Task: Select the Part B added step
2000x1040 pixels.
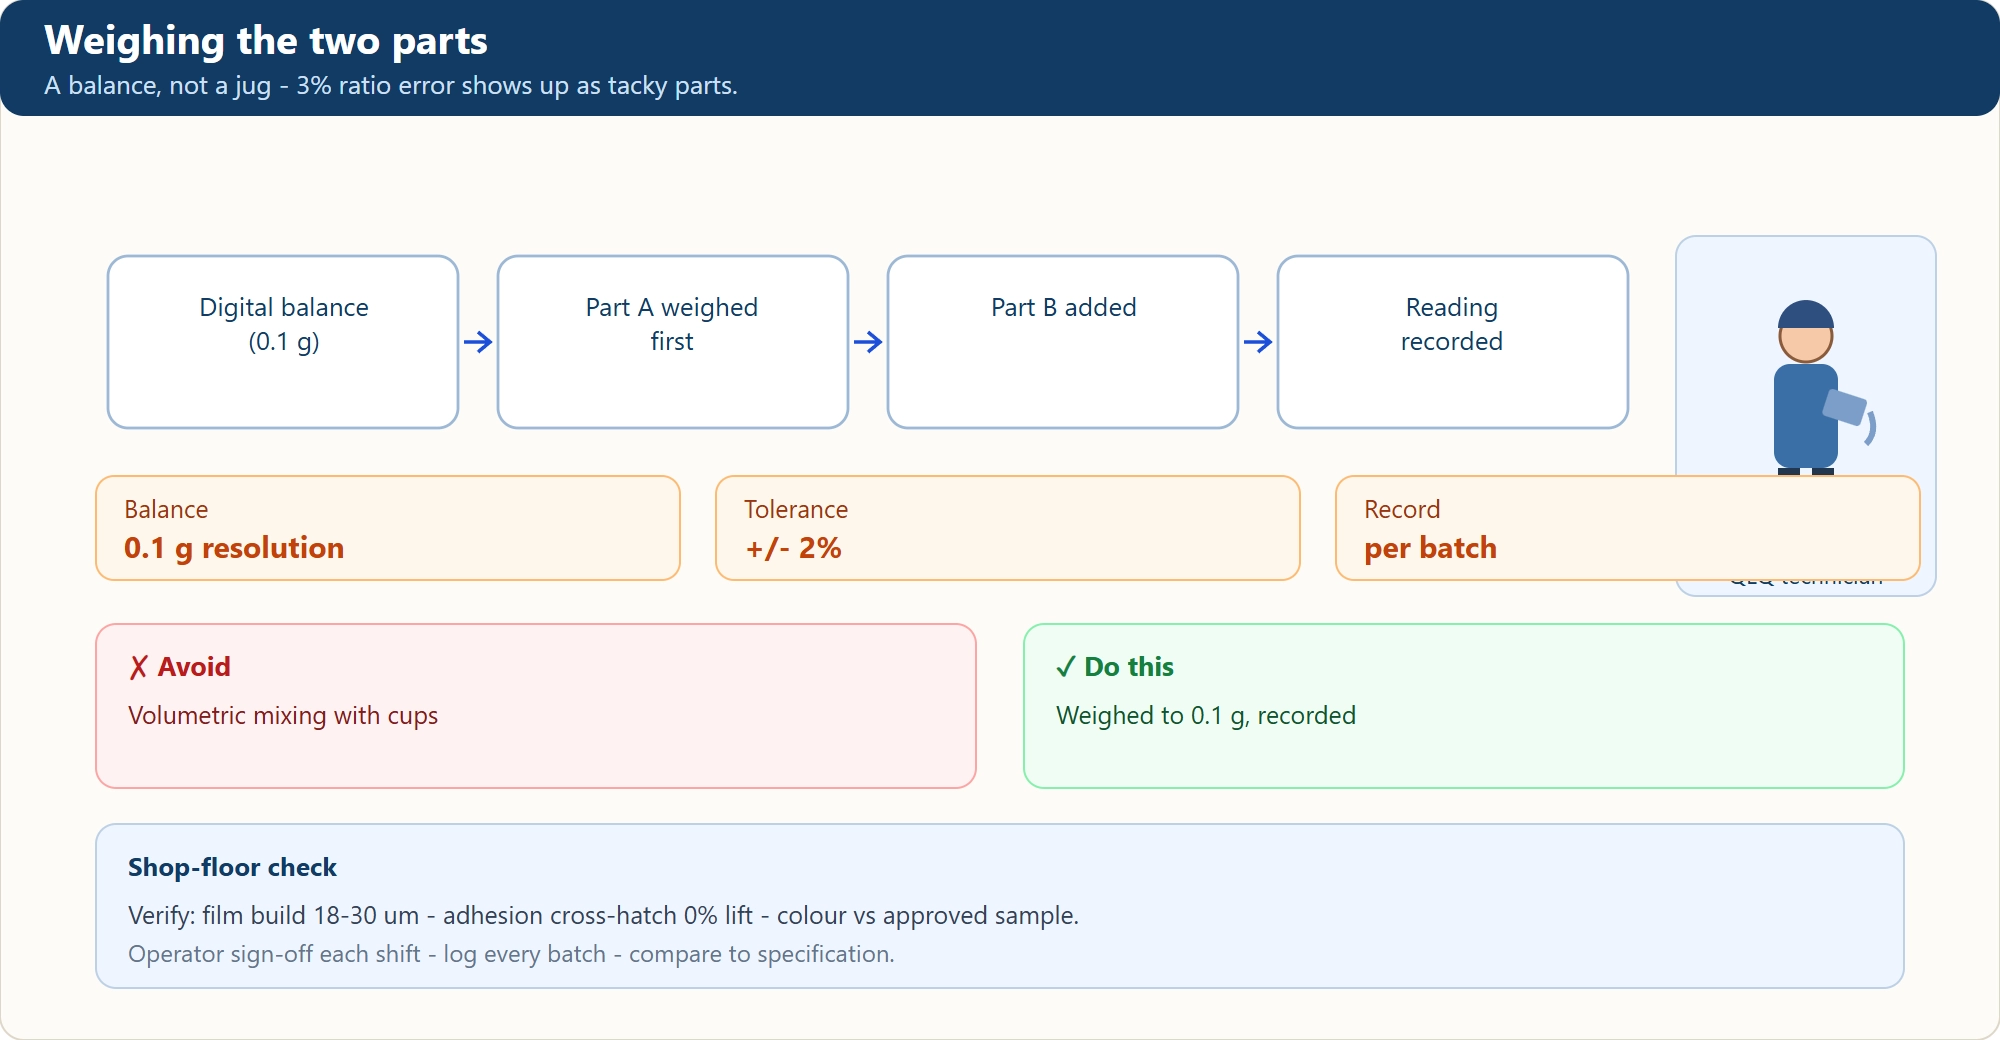Action: click(x=1063, y=342)
